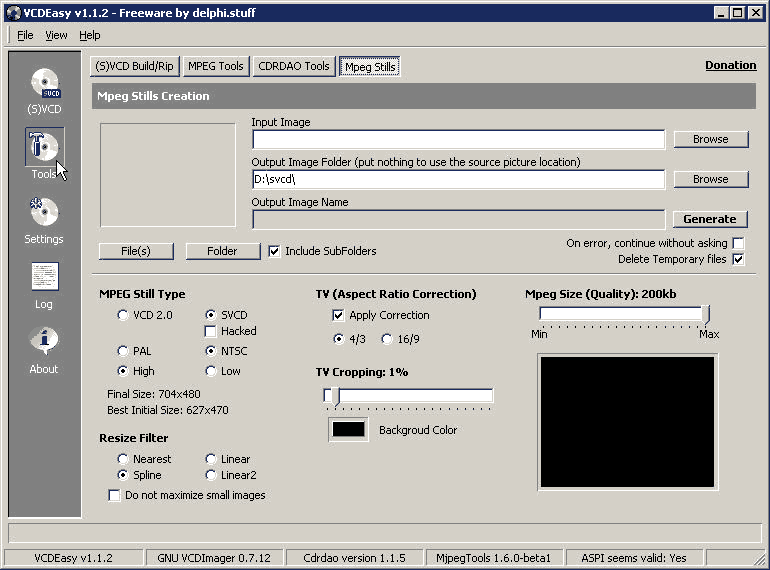Uncheck Delete Temporary files option
Viewport: 770px width, 570px height.
click(x=738, y=259)
